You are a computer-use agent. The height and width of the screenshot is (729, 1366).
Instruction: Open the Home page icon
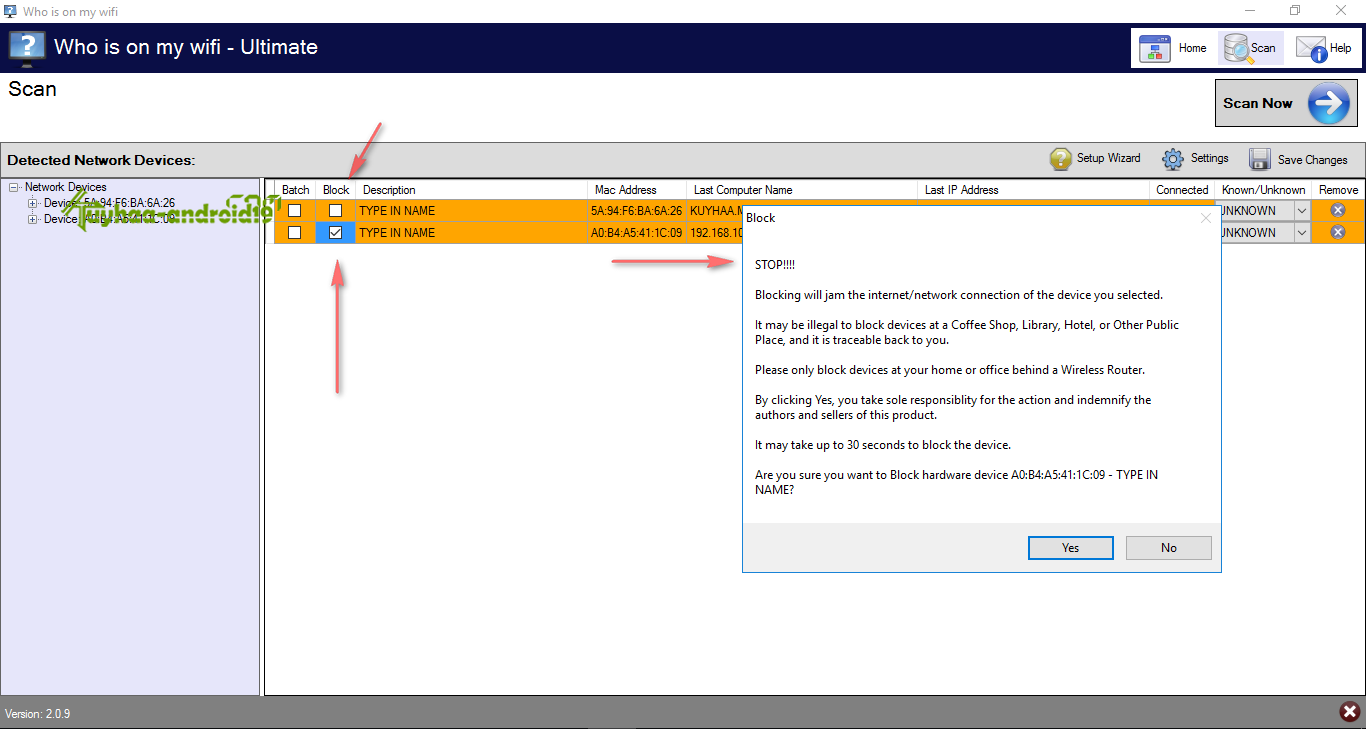1155,48
